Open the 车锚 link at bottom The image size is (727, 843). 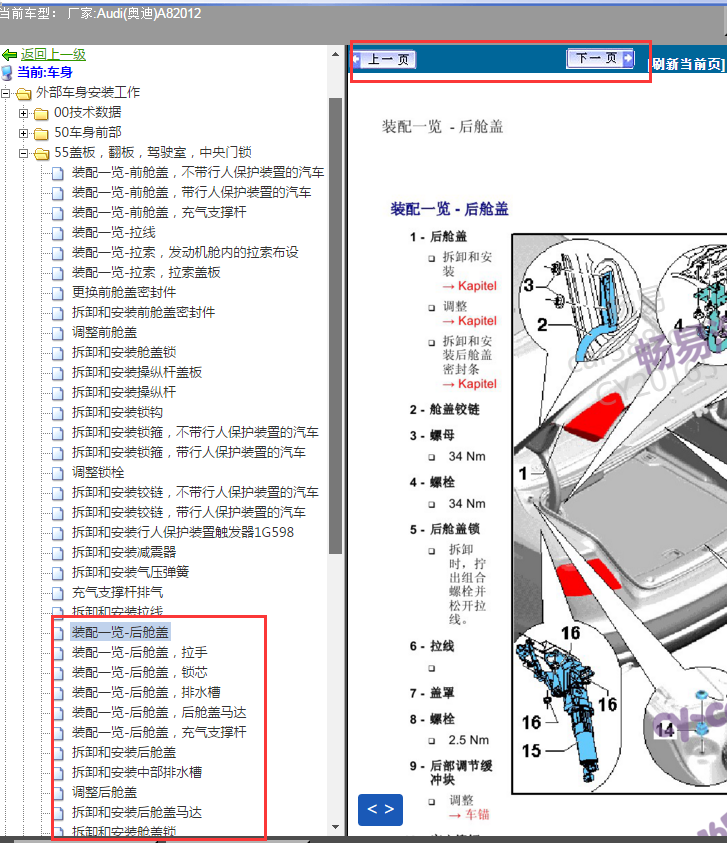pos(469,814)
